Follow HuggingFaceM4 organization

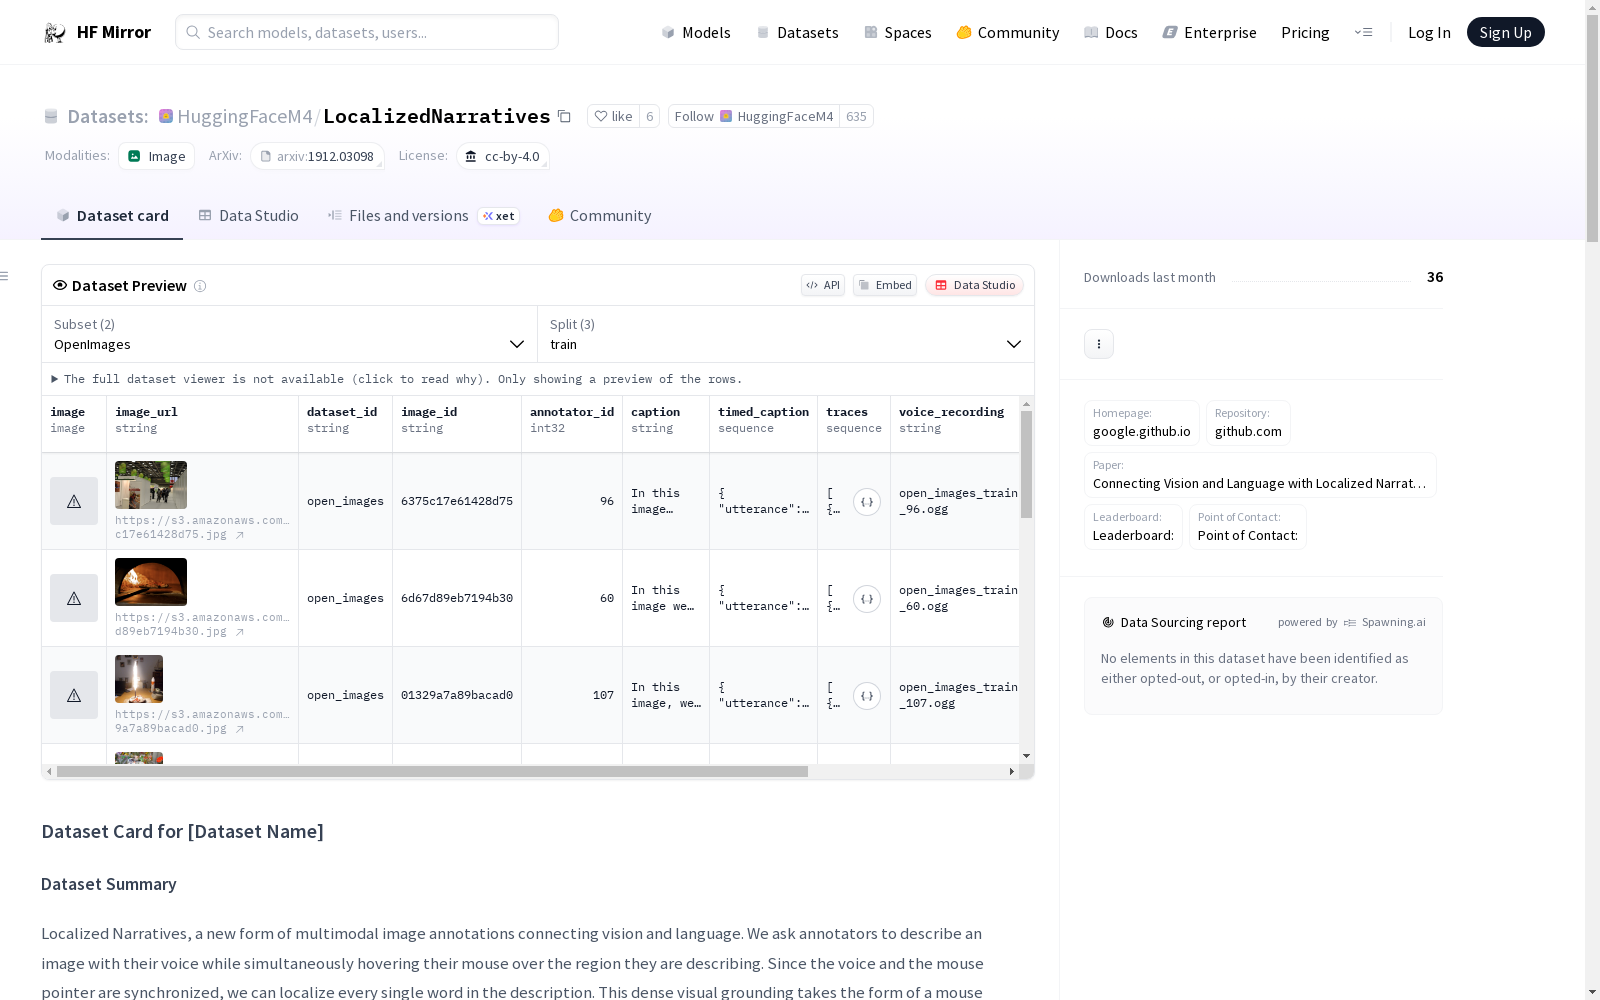(754, 116)
